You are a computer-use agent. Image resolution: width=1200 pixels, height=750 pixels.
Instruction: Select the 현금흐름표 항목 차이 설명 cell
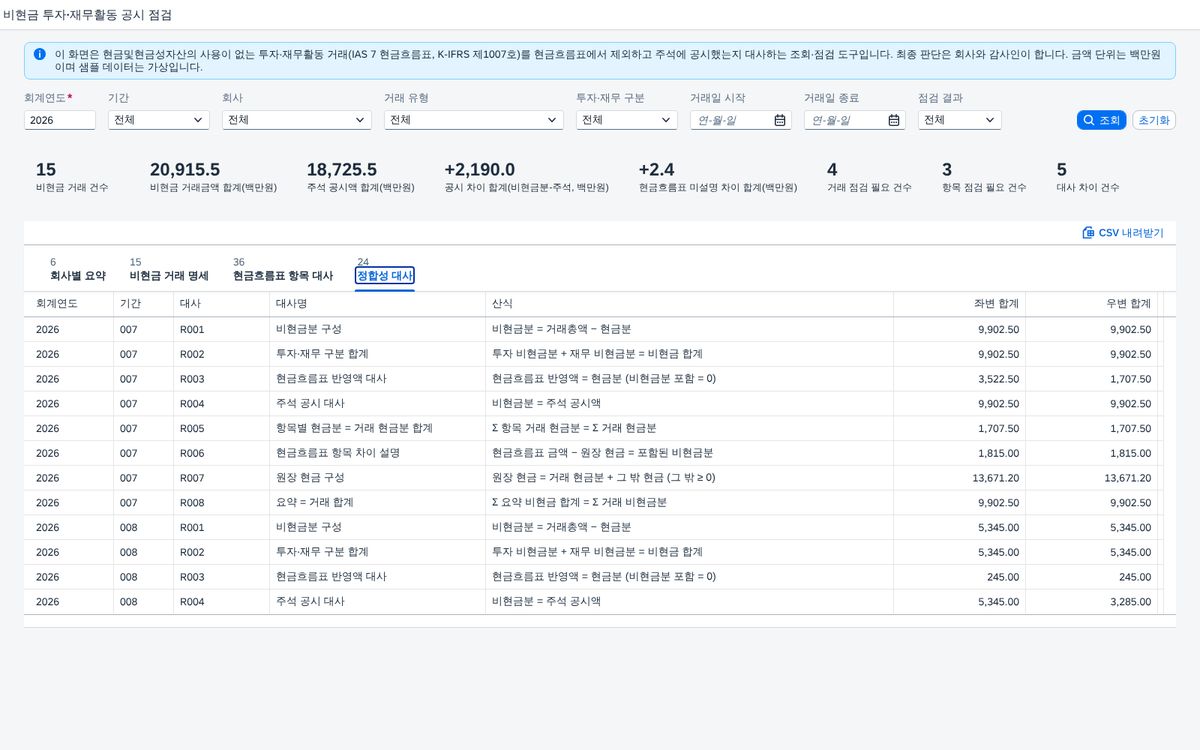click(x=377, y=453)
